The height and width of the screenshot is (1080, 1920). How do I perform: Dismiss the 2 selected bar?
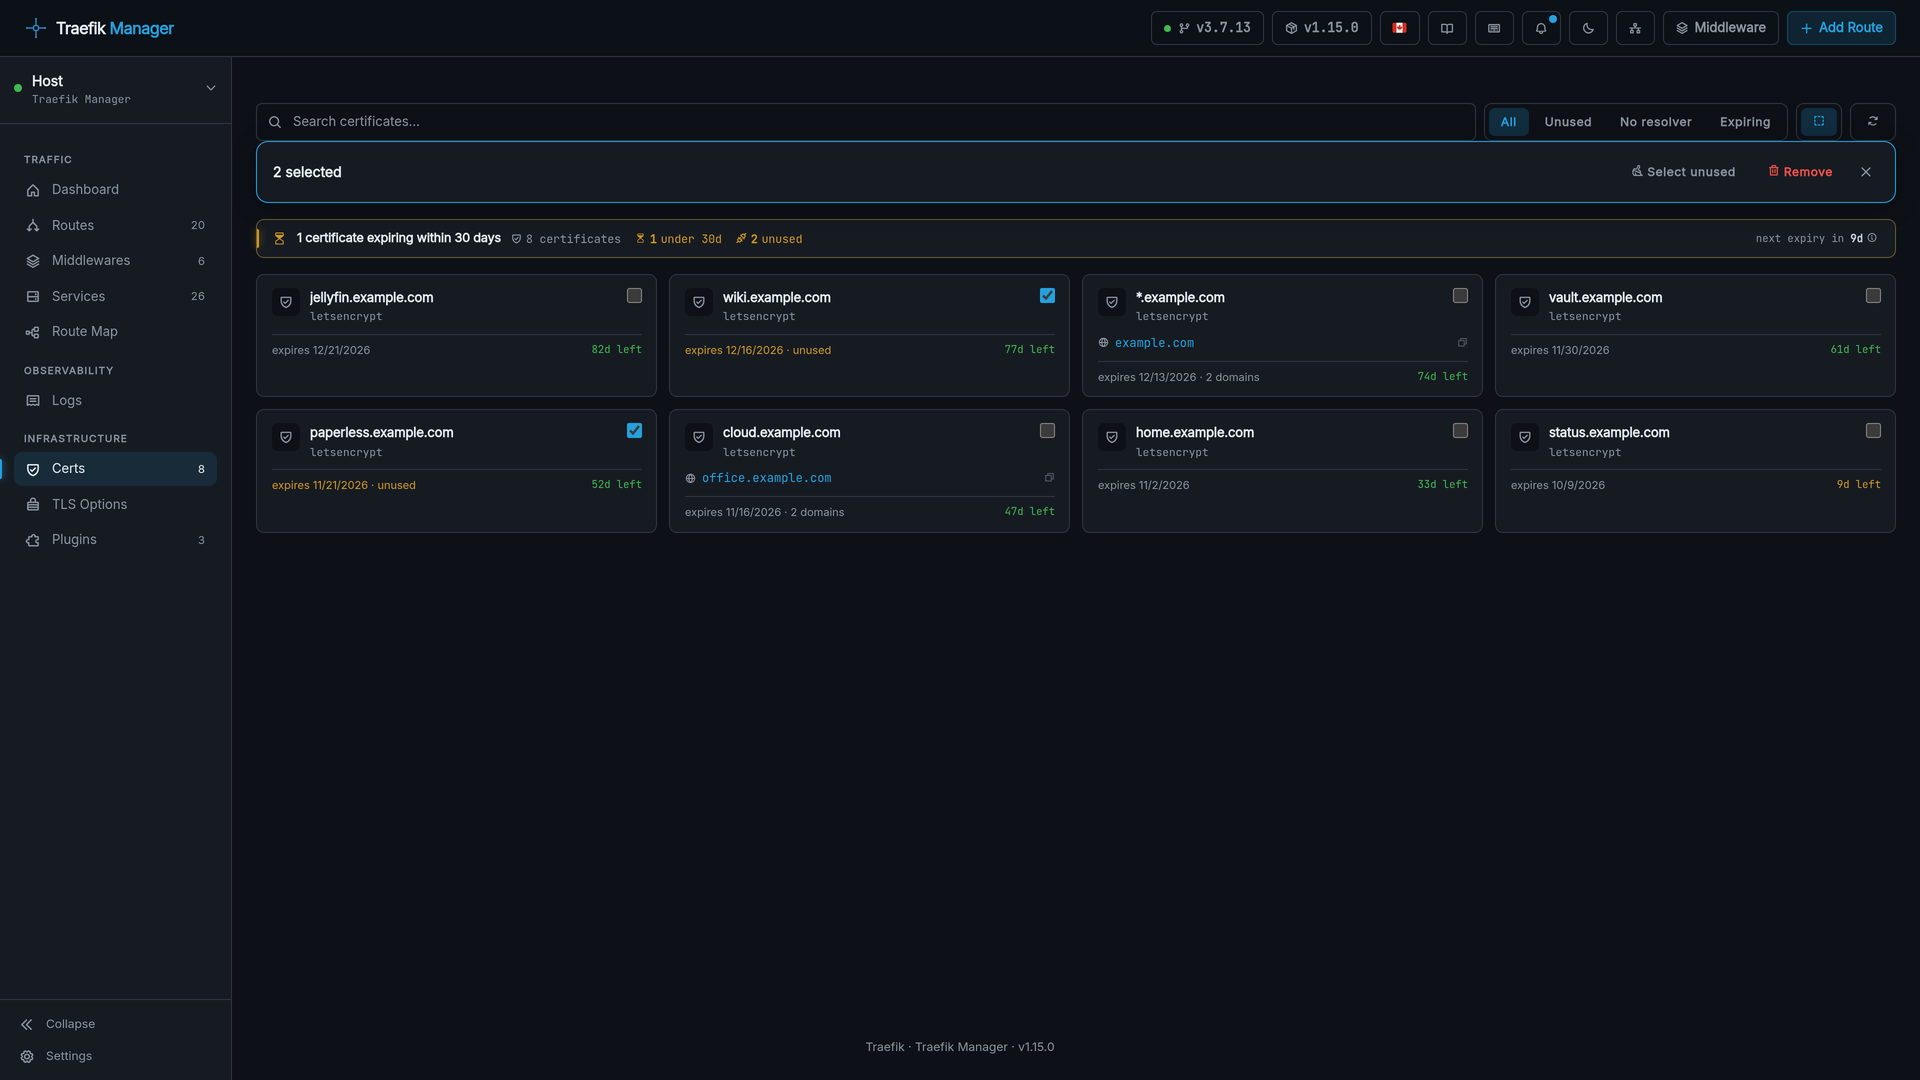(x=1866, y=172)
